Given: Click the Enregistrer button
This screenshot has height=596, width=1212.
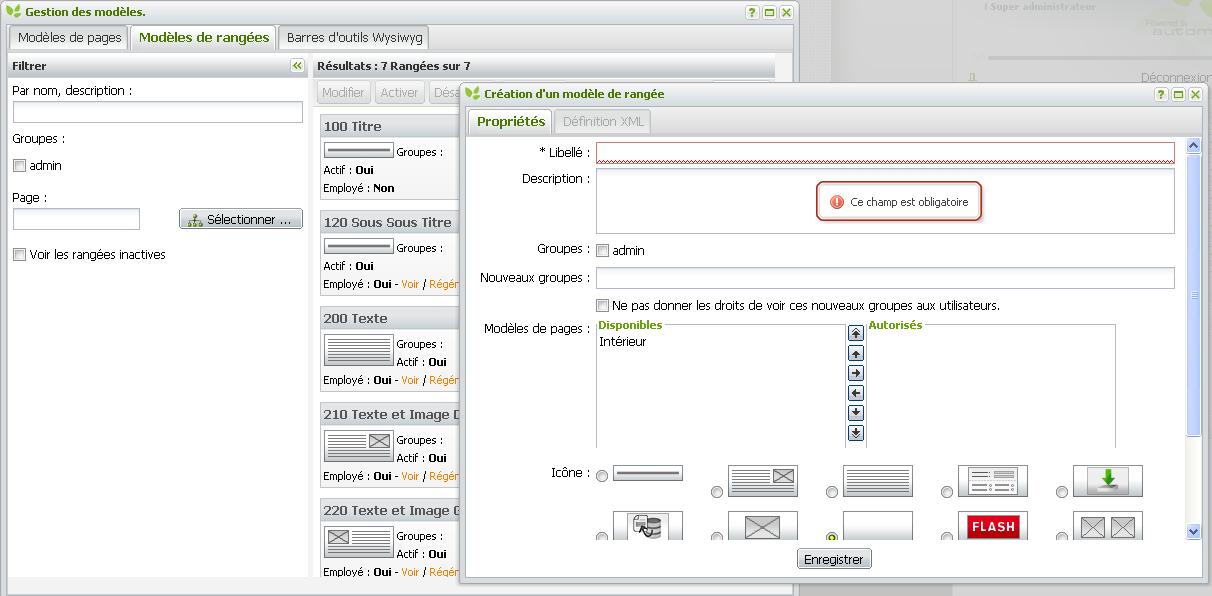Looking at the screenshot, I should [834, 559].
